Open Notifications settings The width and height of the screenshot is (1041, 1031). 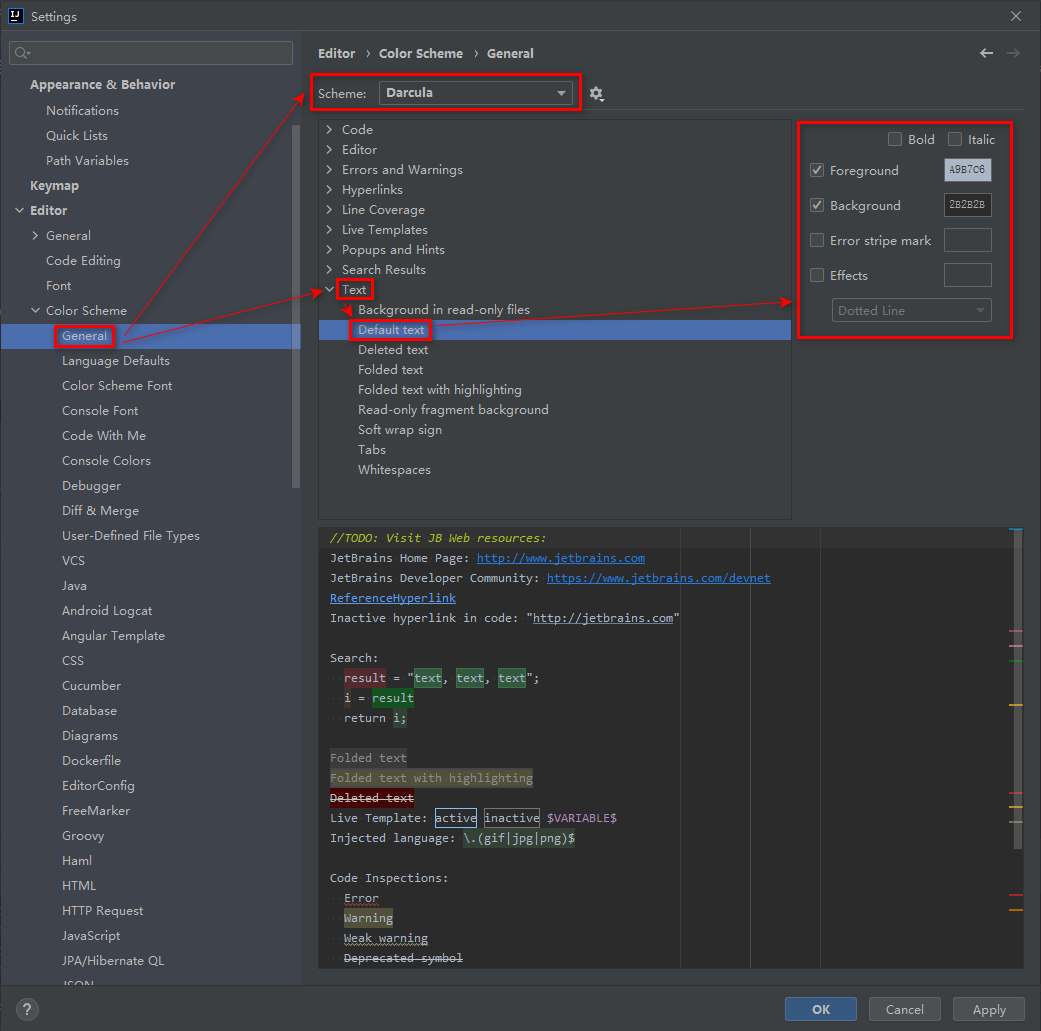click(x=82, y=110)
